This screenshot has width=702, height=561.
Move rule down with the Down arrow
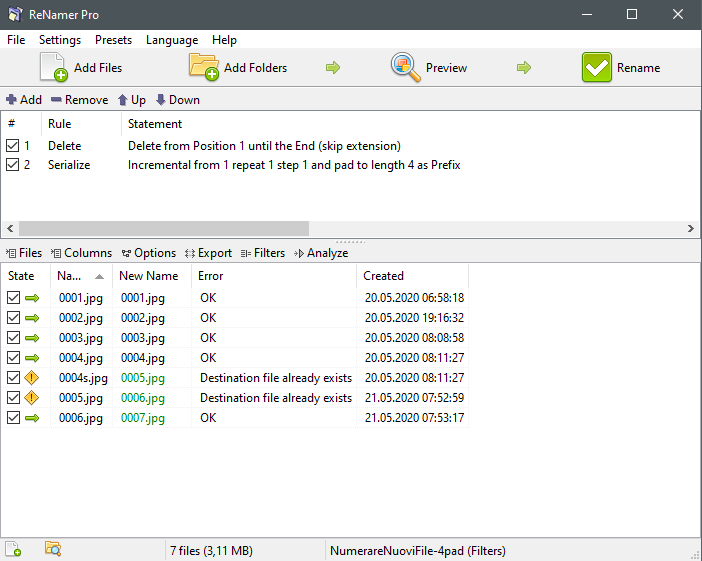pyautogui.click(x=161, y=100)
